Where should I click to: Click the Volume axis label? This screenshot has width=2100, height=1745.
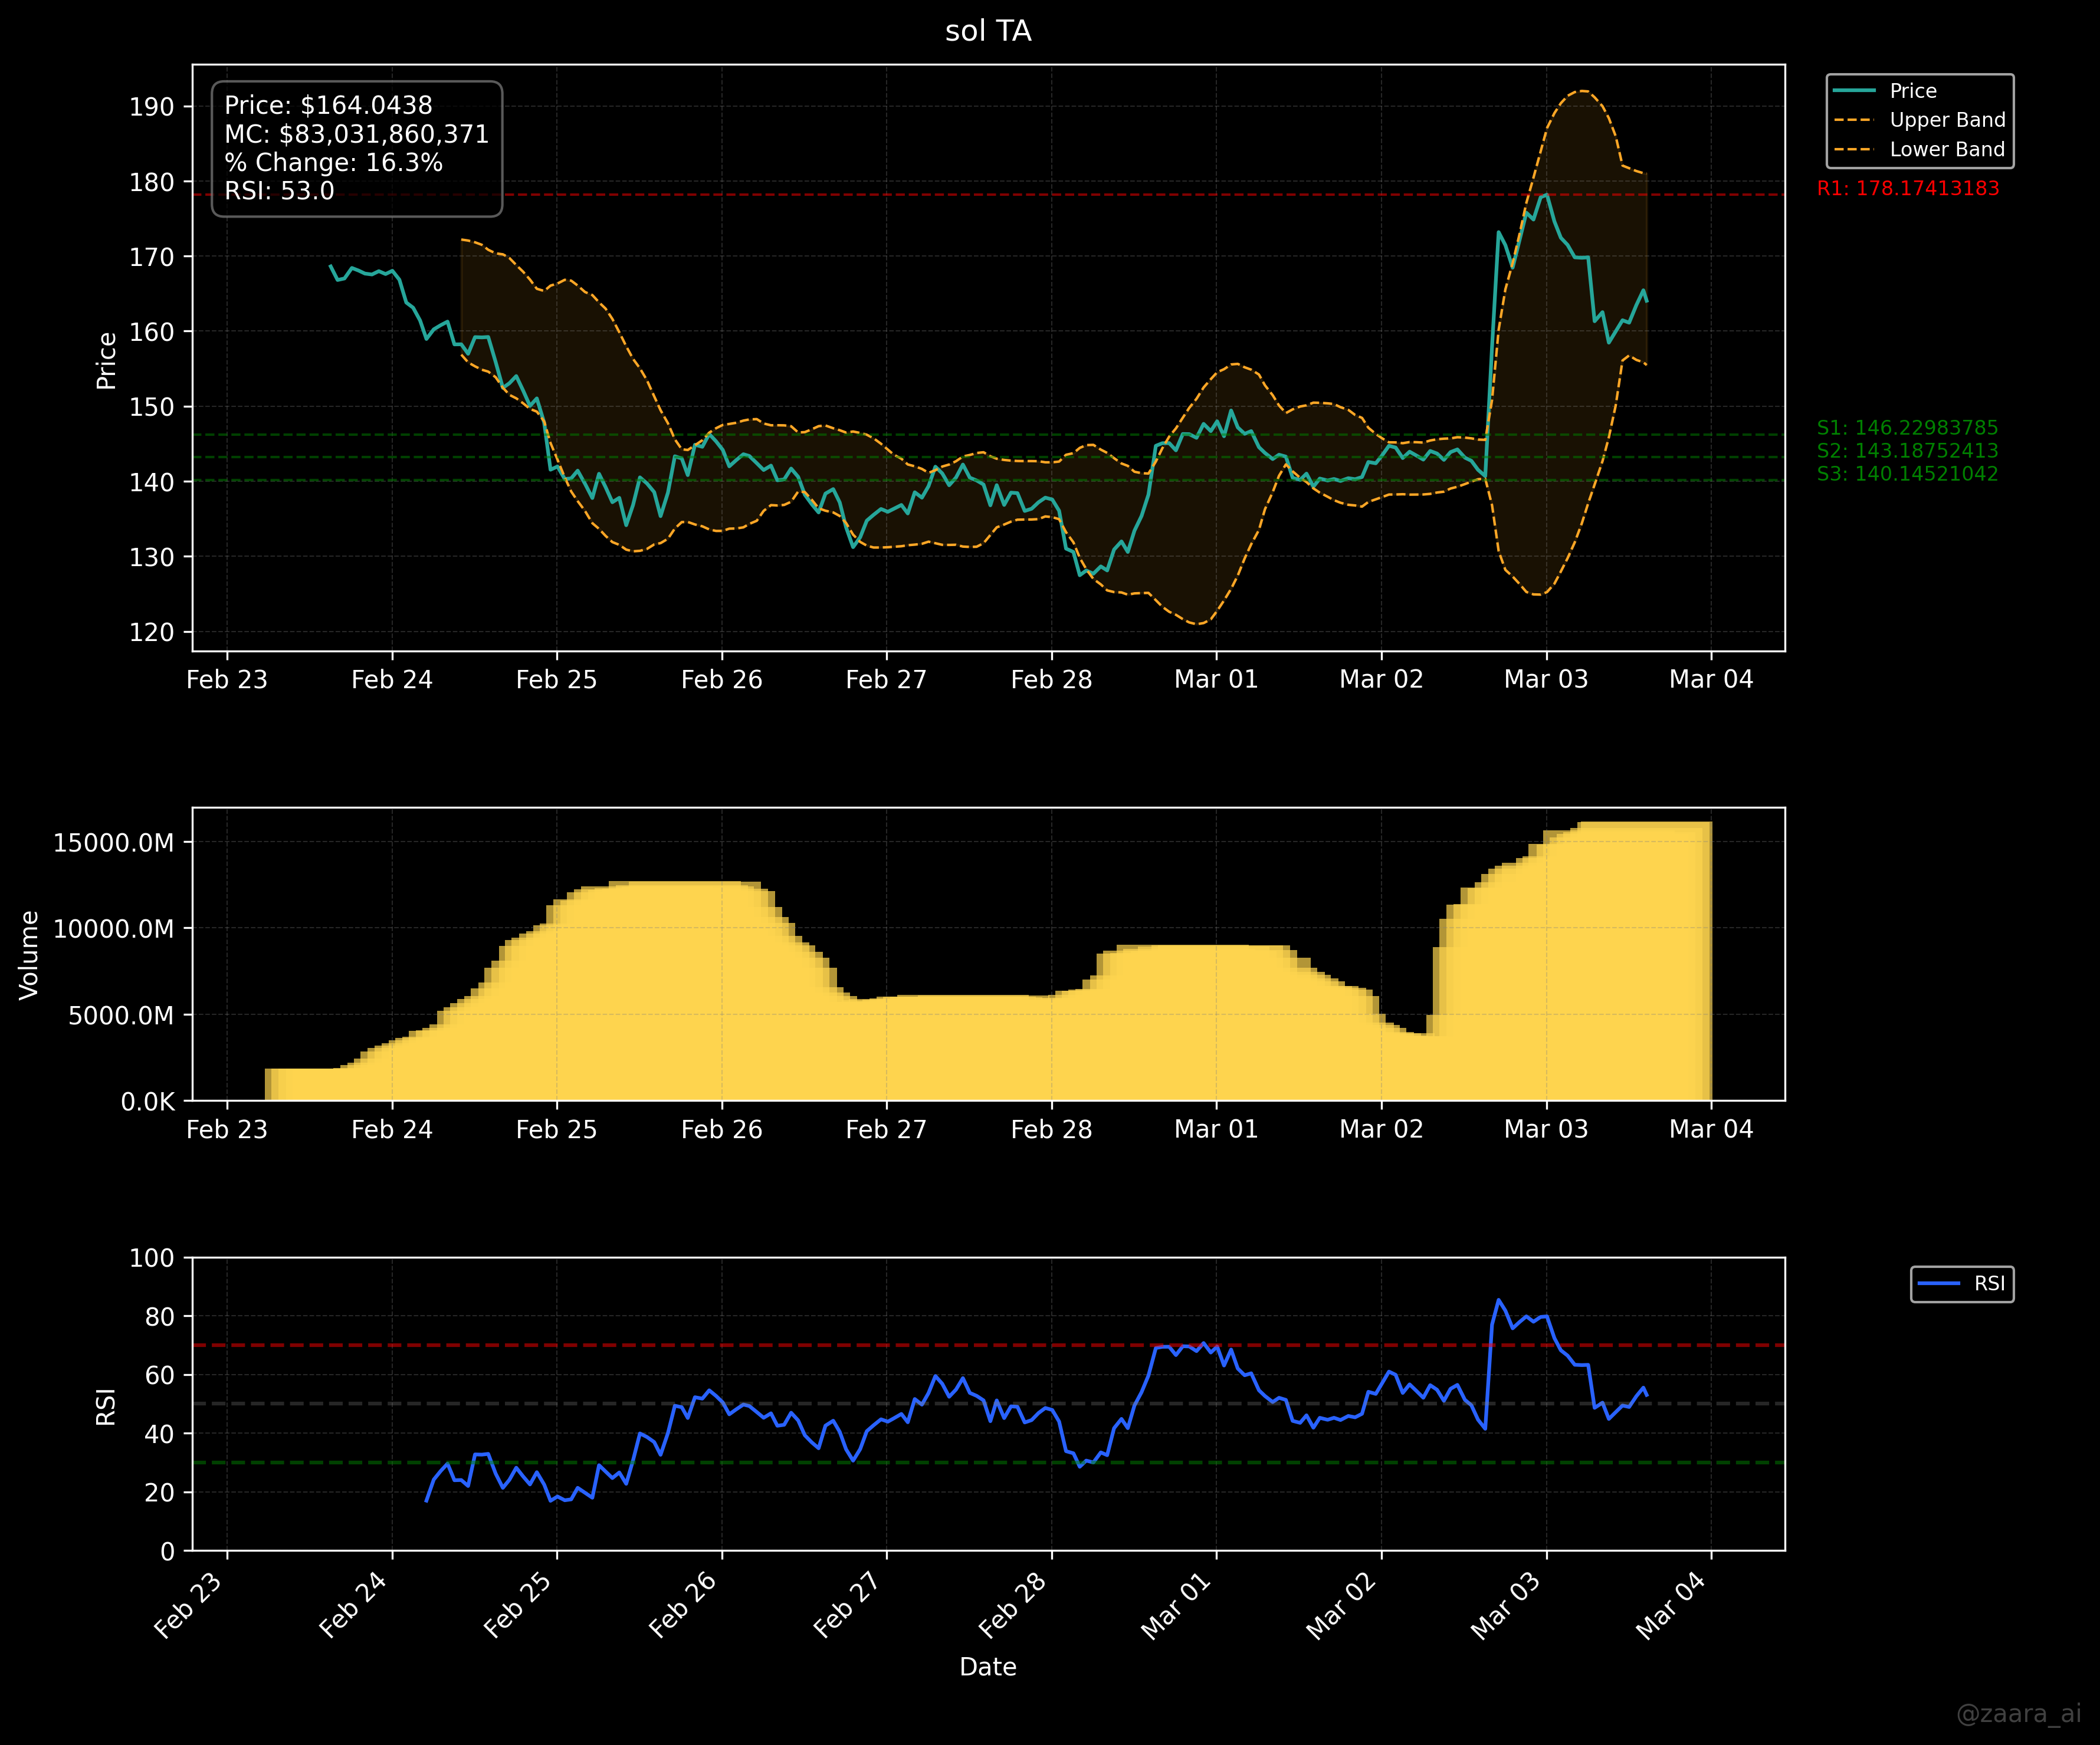(x=29, y=955)
